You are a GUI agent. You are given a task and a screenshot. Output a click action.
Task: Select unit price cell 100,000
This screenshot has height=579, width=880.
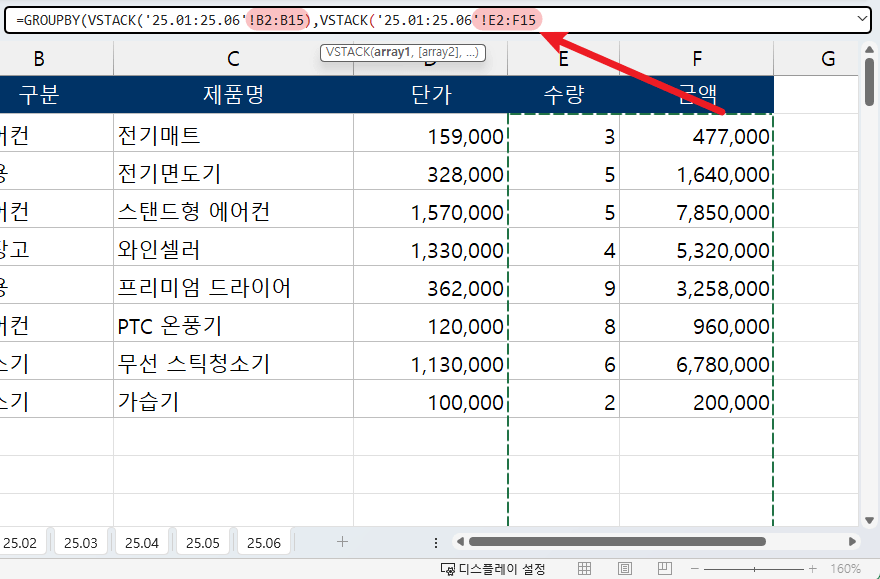point(430,399)
